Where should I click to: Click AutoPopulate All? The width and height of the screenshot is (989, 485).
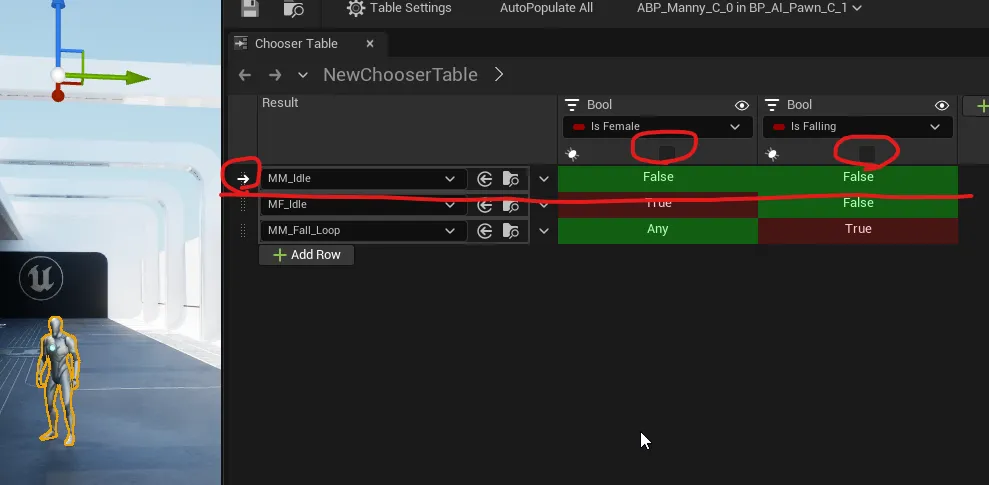click(546, 8)
